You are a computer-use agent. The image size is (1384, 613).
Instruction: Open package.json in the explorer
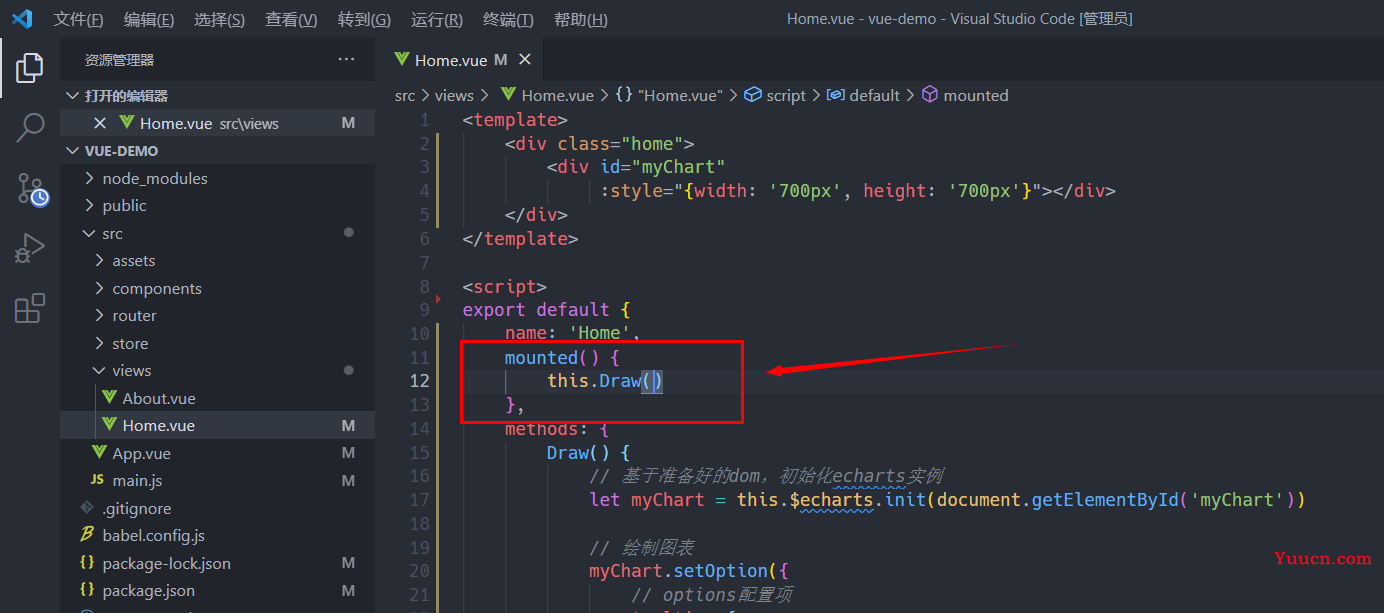click(x=148, y=590)
